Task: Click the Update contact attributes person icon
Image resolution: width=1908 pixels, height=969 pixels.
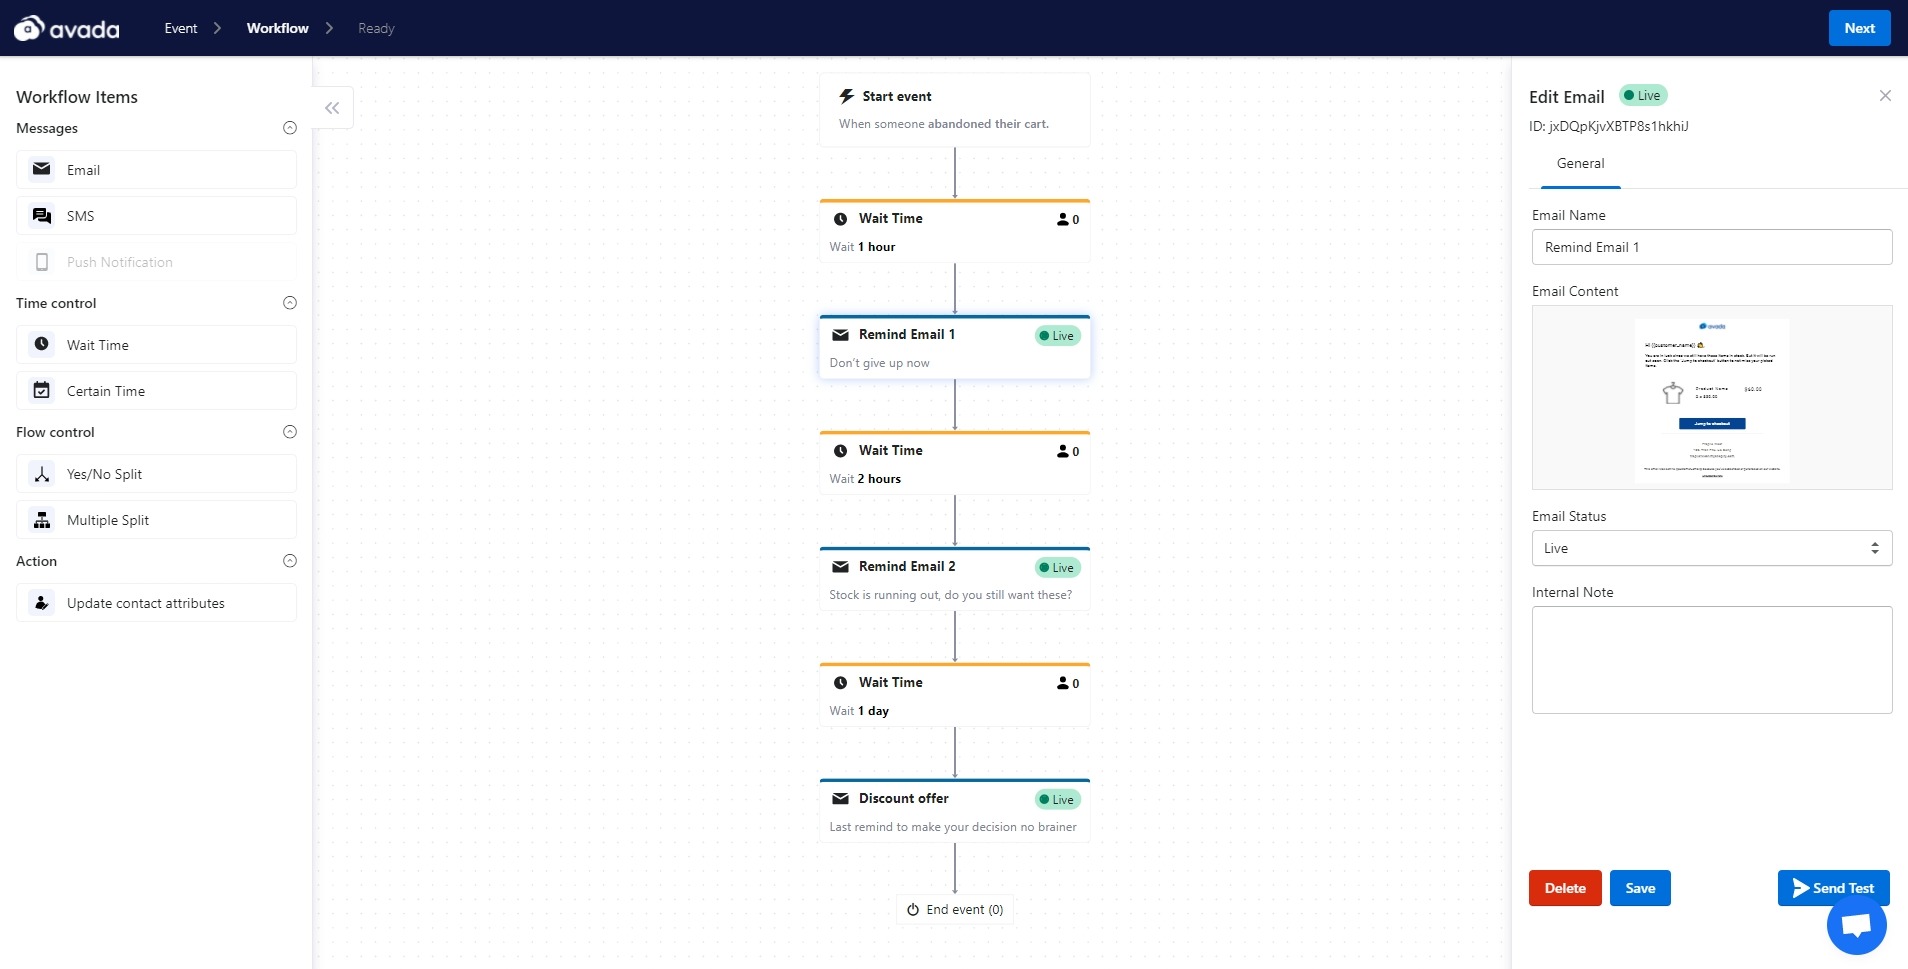Action: (x=42, y=603)
